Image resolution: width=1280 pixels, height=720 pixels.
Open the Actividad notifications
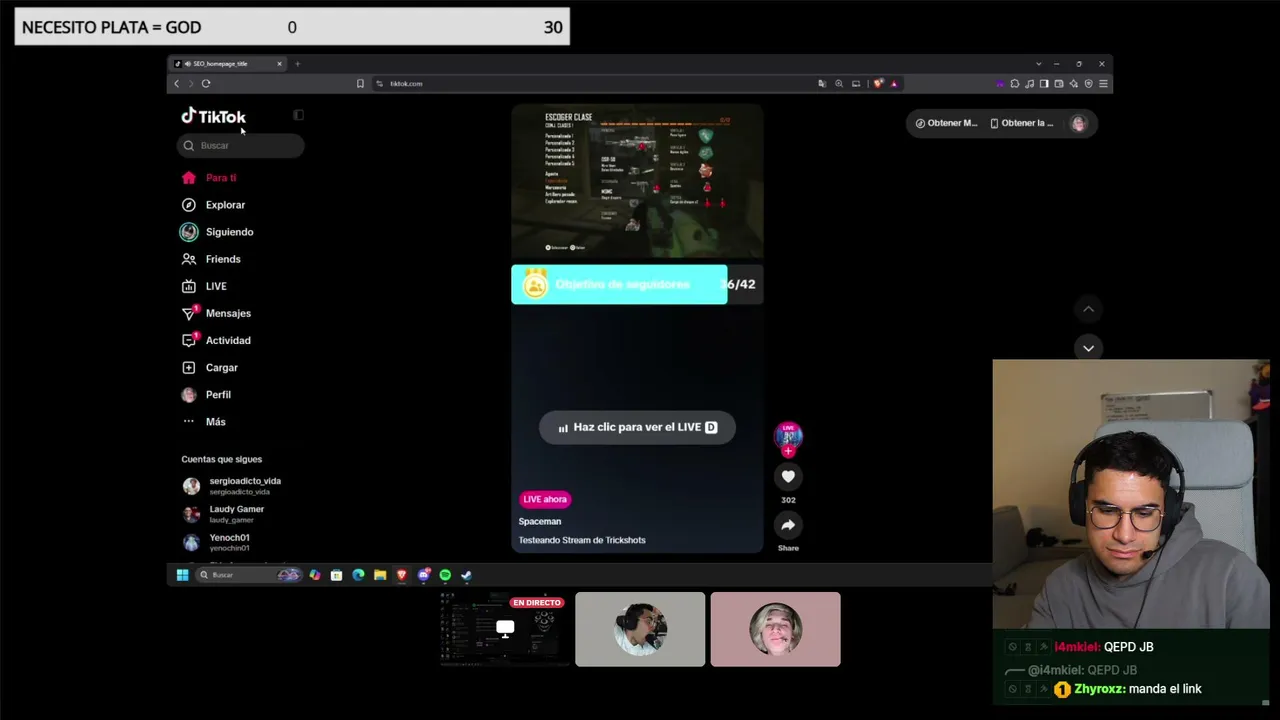point(216,340)
